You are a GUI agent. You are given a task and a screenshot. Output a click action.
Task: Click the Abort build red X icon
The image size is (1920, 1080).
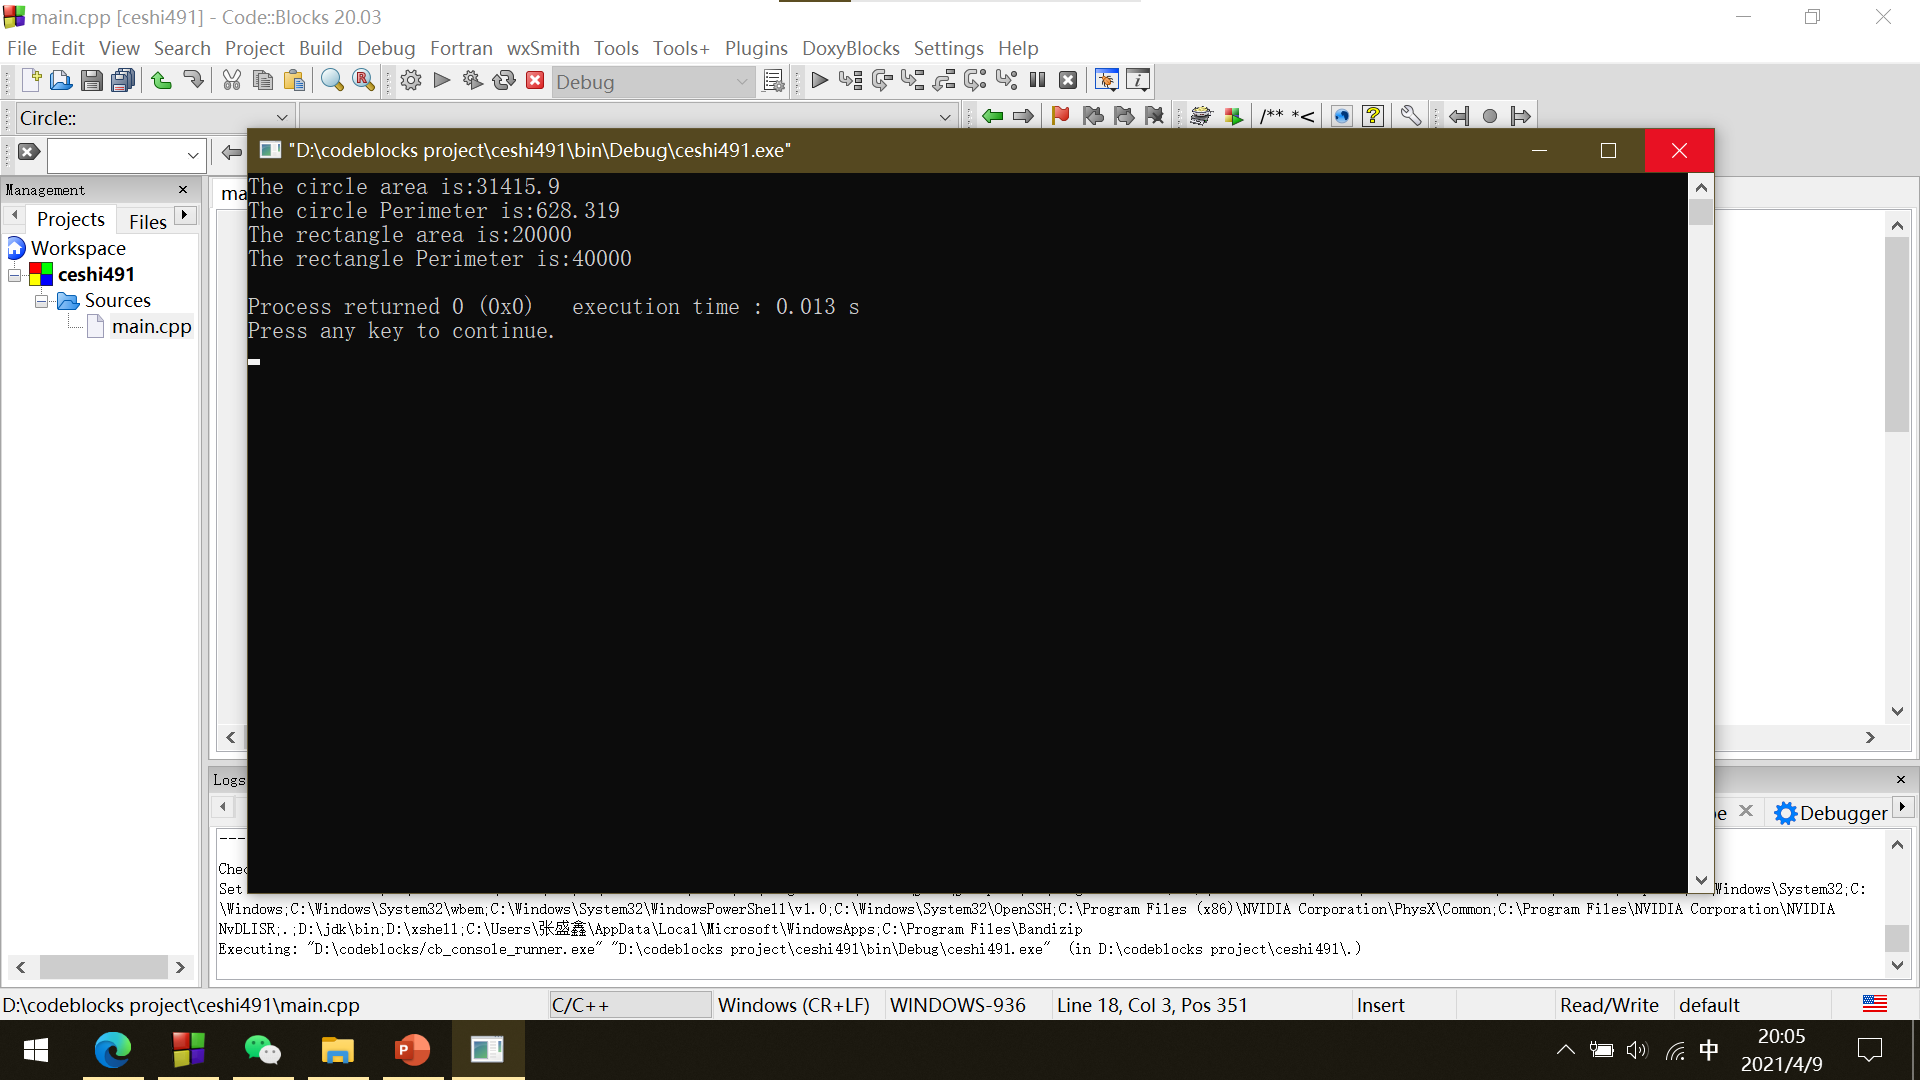click(x=535, y=81)
